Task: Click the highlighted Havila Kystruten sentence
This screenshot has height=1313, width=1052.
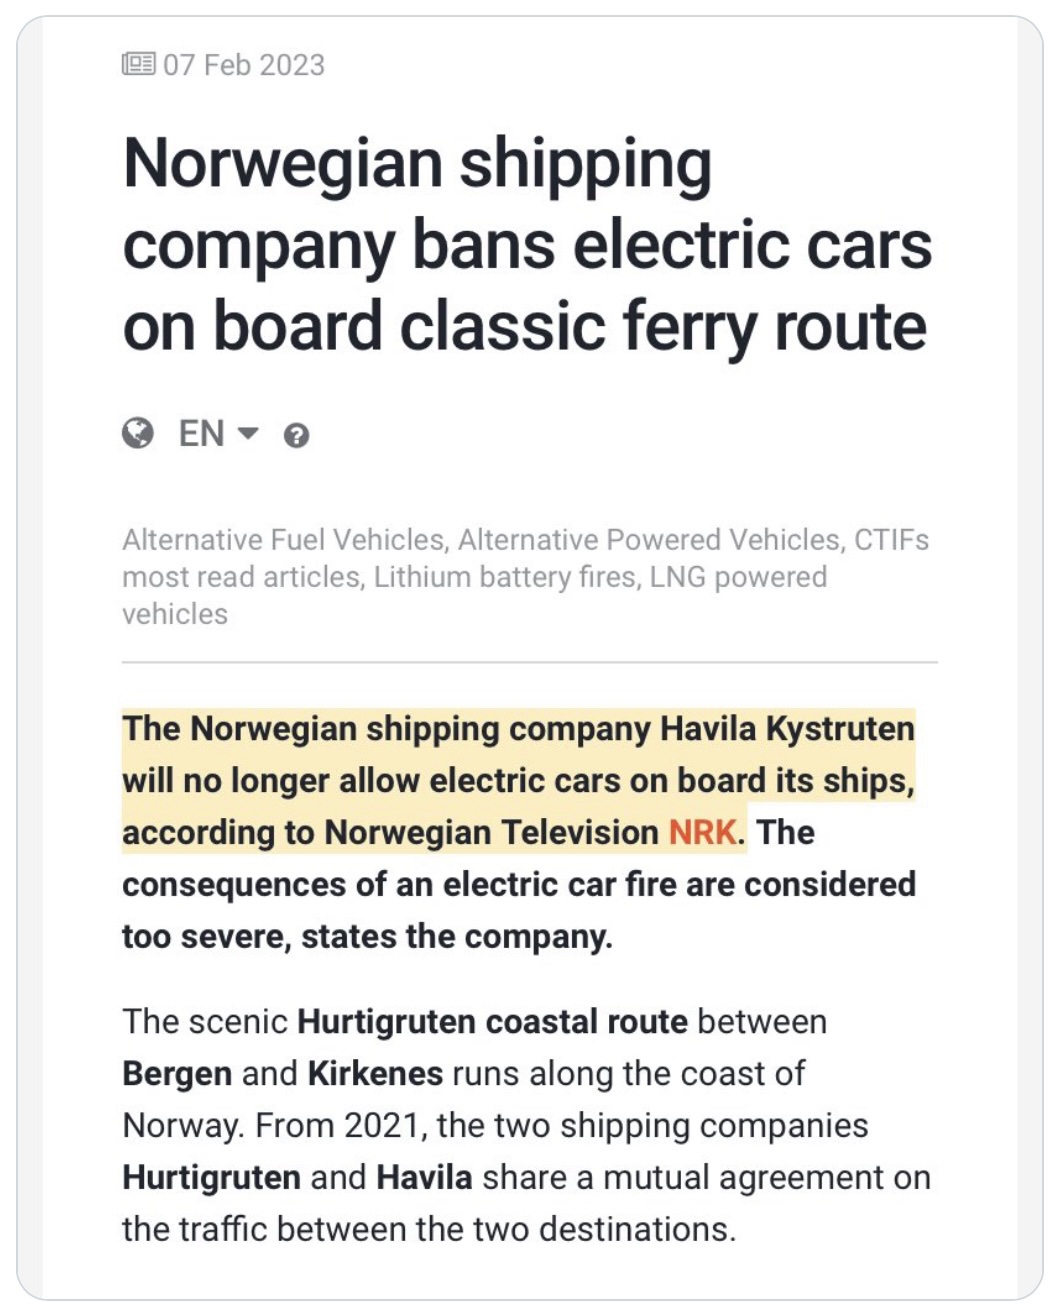Action: point(518,780)
